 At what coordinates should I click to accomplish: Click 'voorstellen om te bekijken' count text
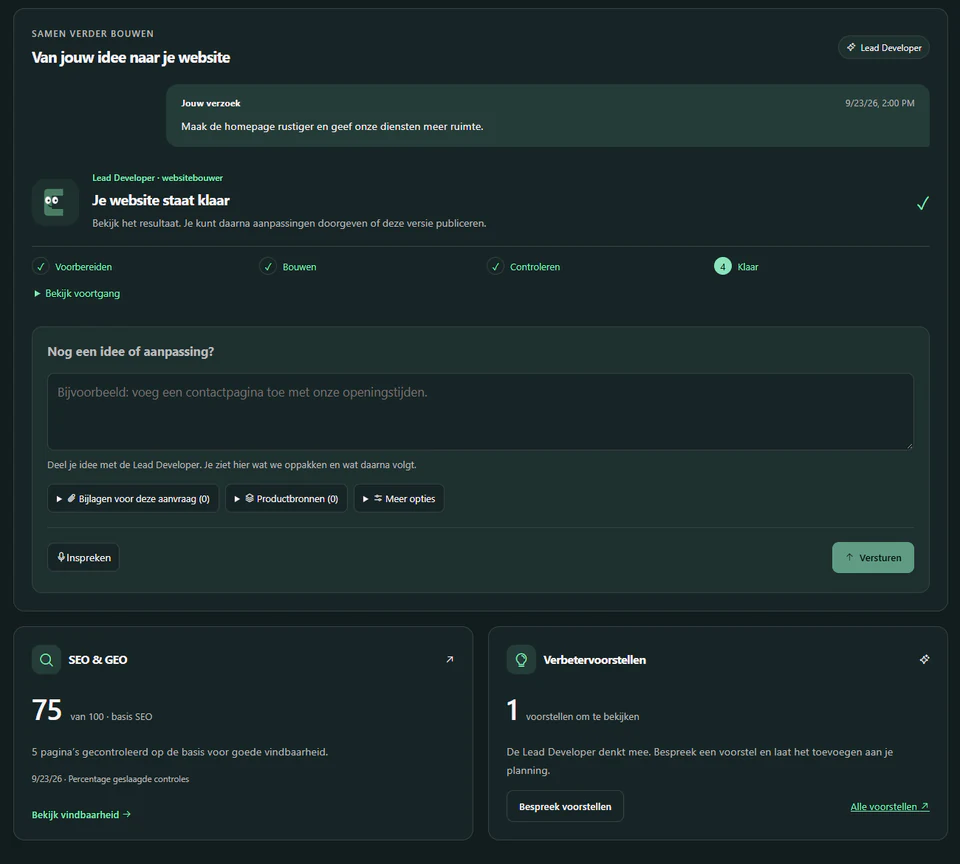tap(582, 717)
